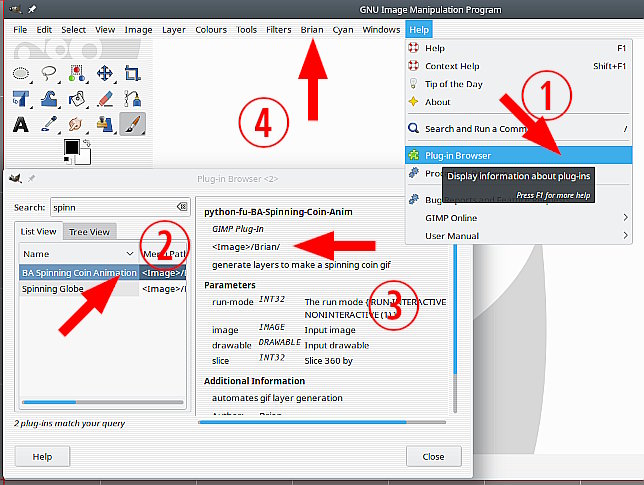
Task: Close the open Help menu header
Action: (x=419, y=30)
